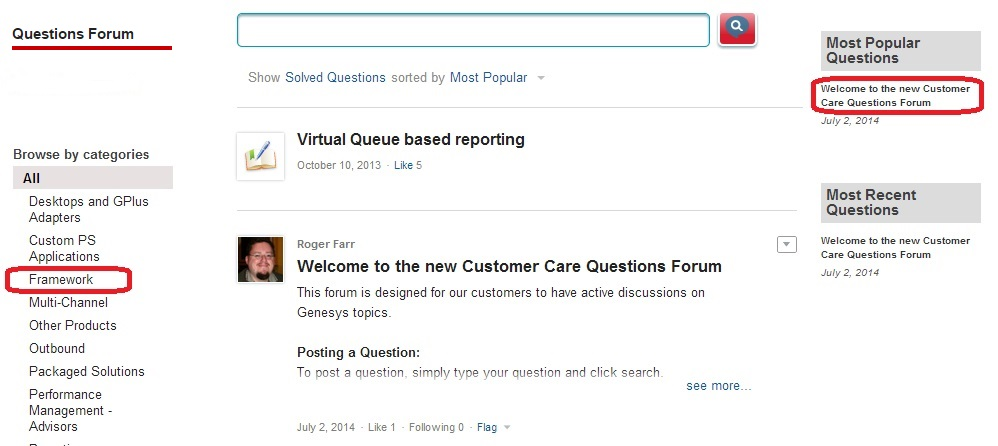
Task: Open the Roger Farr author link
Action: pyautogui.click(x=326, y=244)
